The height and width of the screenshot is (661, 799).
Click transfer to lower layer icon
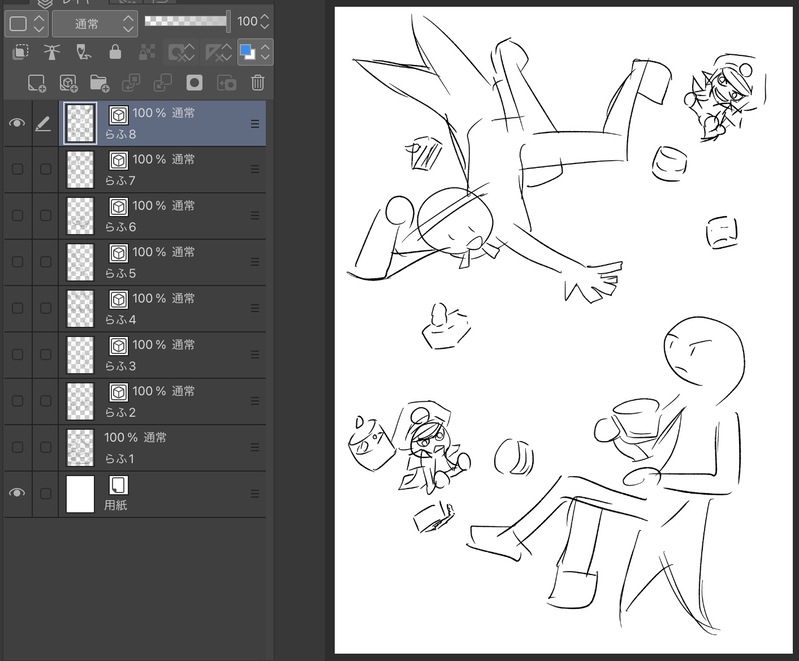click(131, 83)
